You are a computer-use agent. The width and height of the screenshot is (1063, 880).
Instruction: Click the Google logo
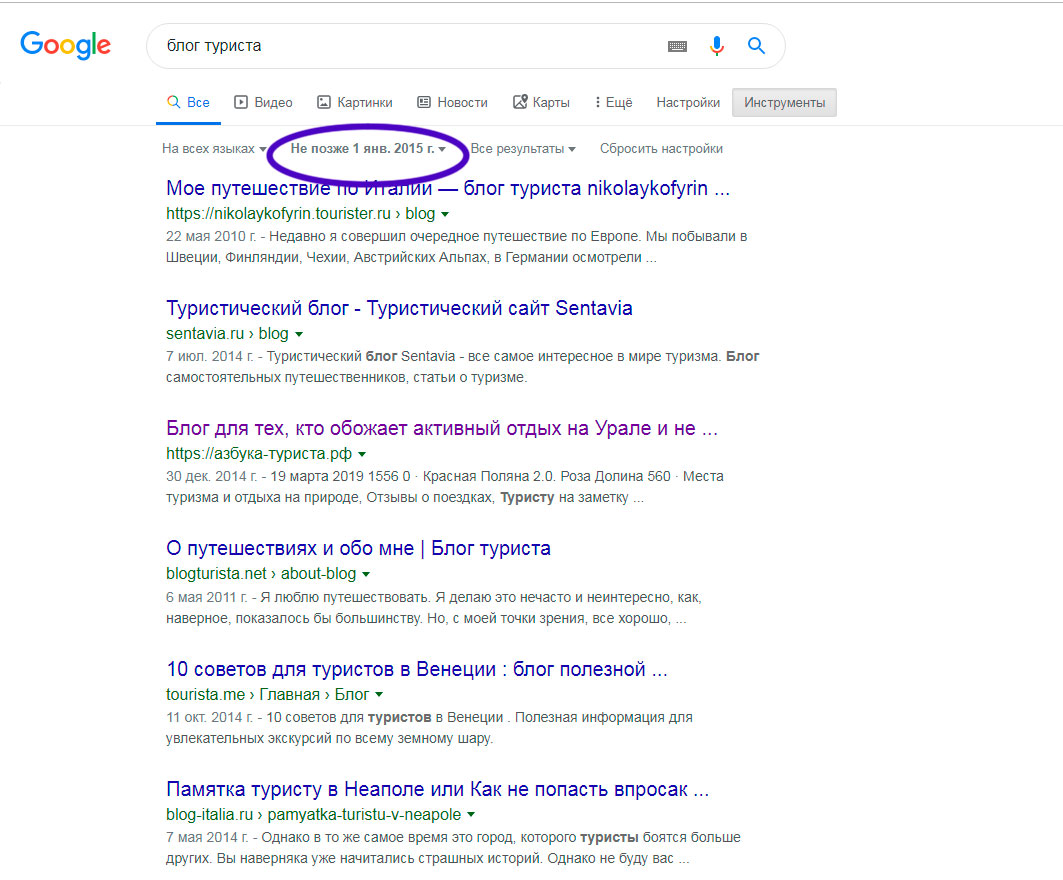[x=65, y=45]
